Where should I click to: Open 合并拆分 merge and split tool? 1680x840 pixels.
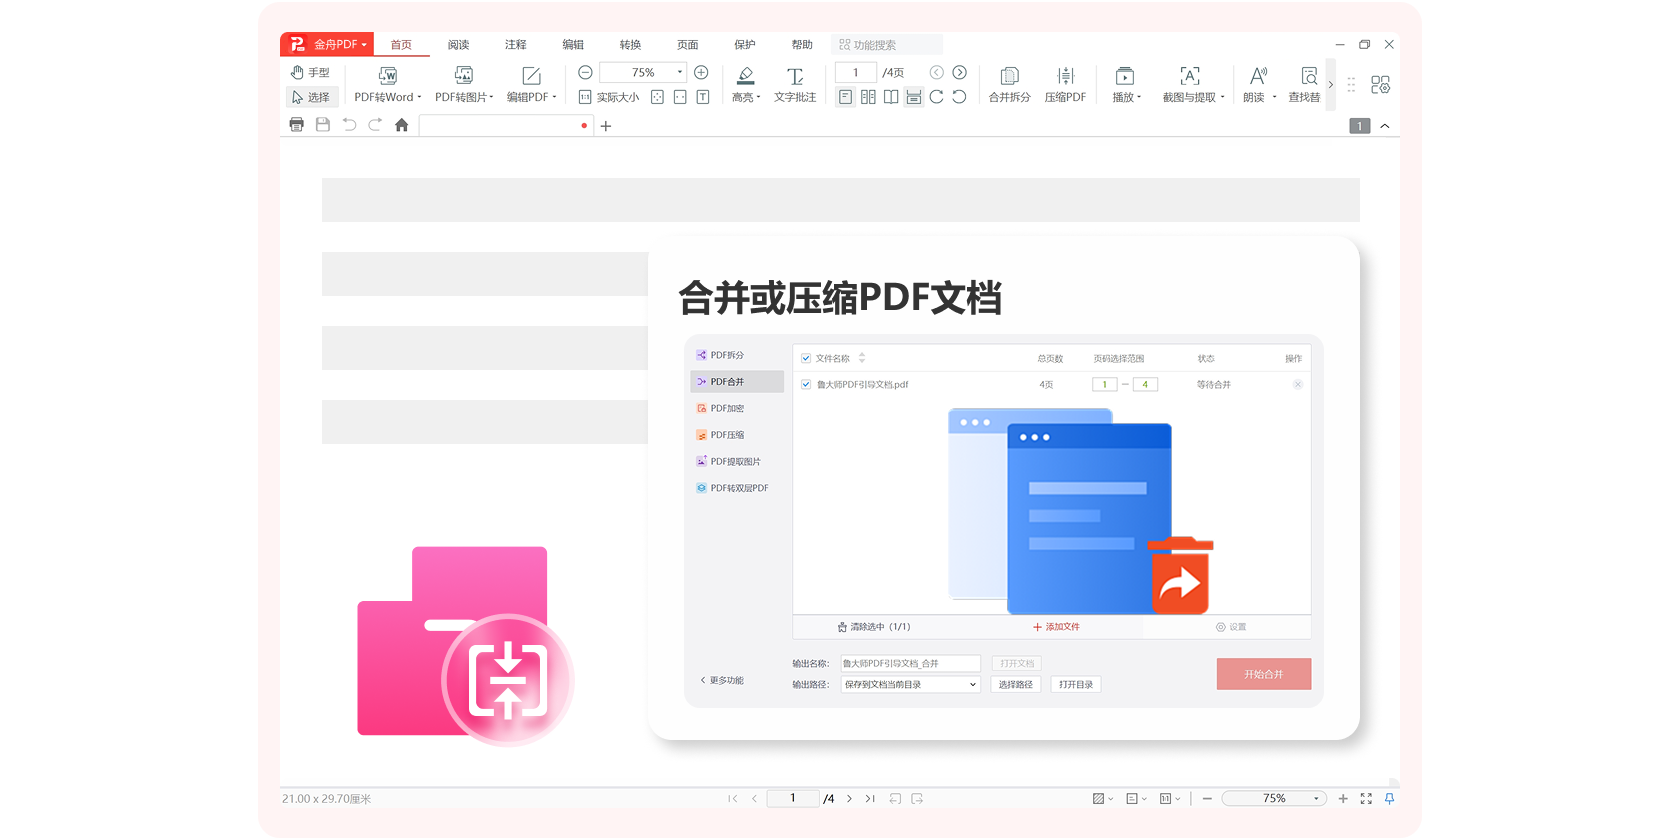1009,85
